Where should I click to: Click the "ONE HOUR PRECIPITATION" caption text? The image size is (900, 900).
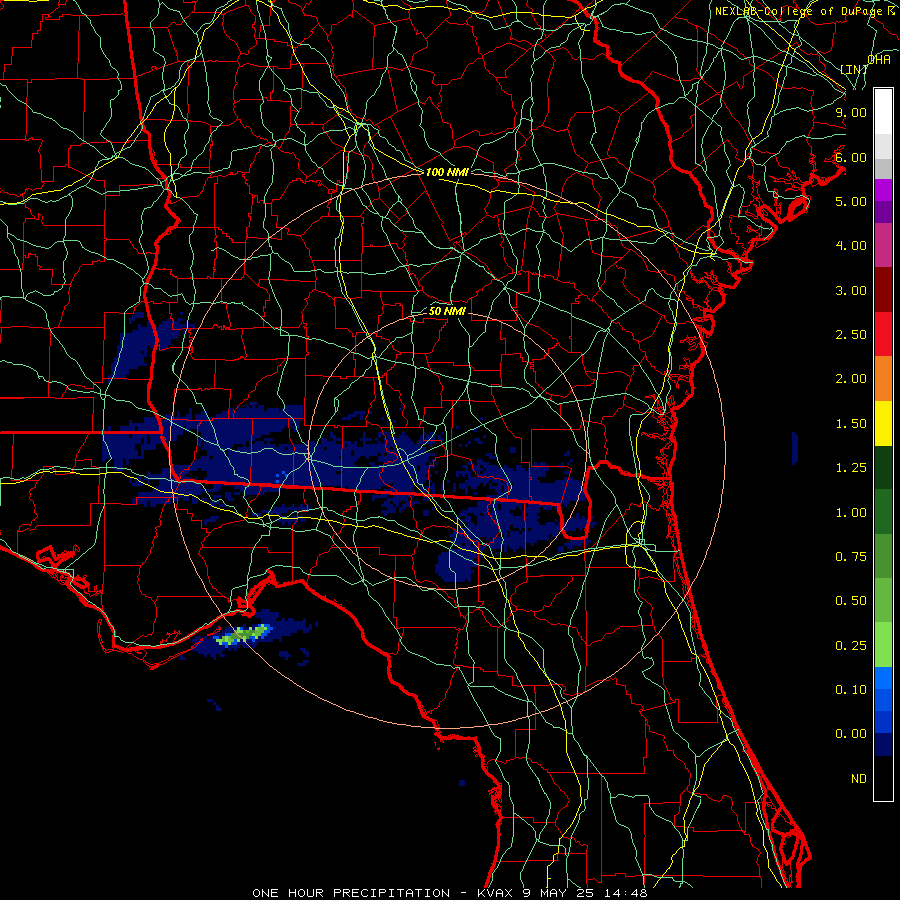[x=351, y=893]
